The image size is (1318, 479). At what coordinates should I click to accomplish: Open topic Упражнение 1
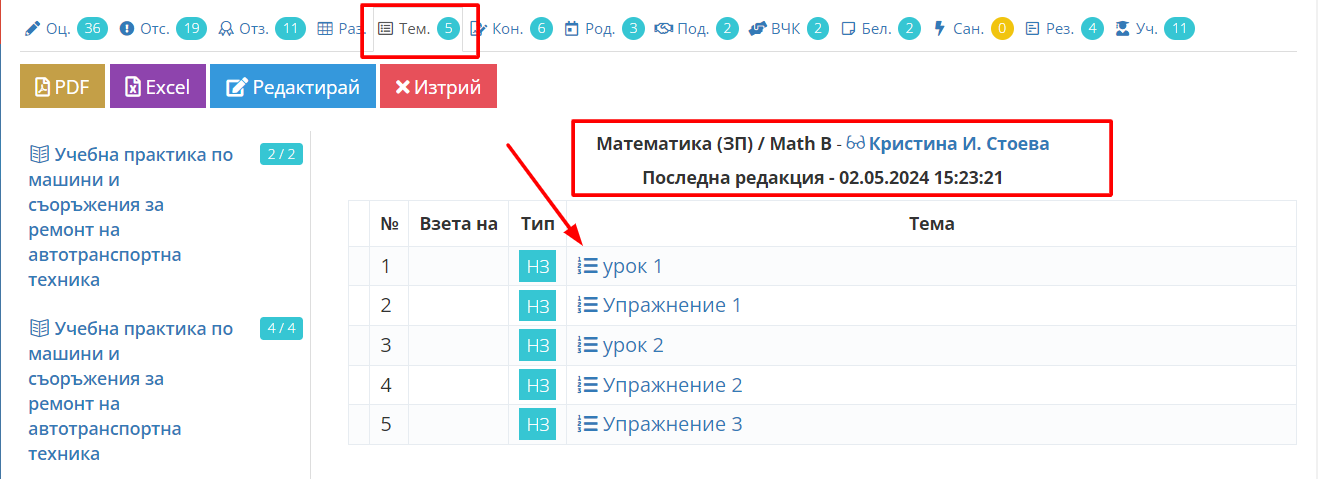671,305
